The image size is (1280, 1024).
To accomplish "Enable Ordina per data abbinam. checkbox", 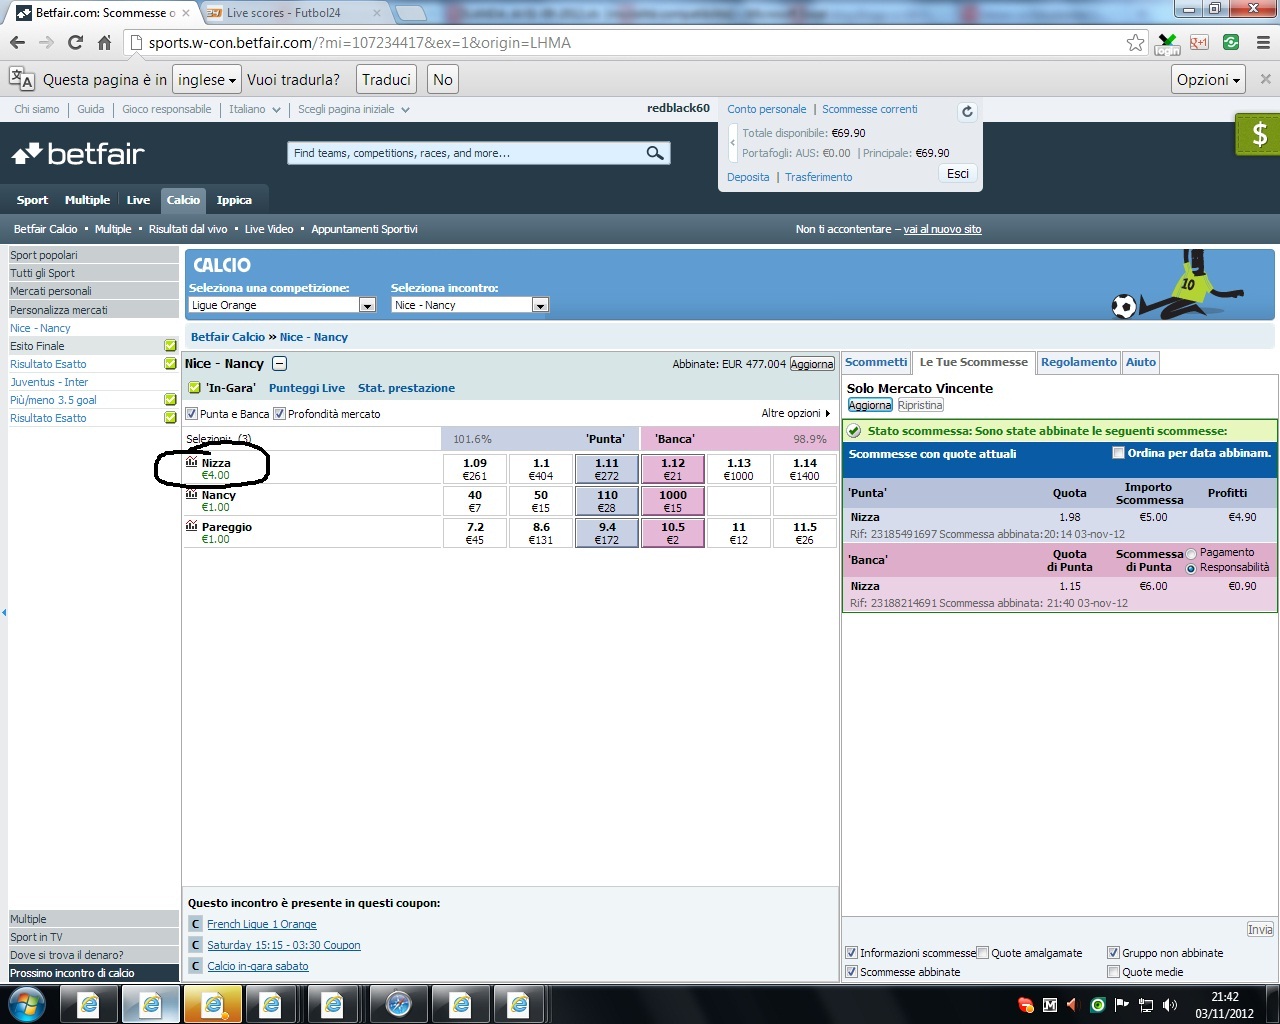I will (1118, 453).
